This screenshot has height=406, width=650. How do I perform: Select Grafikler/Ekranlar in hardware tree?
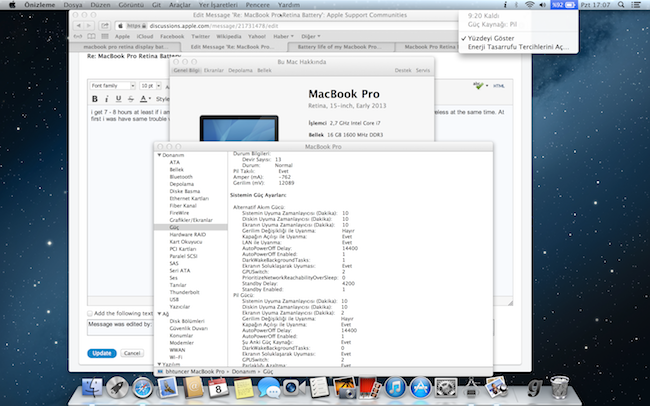point(191,220)
